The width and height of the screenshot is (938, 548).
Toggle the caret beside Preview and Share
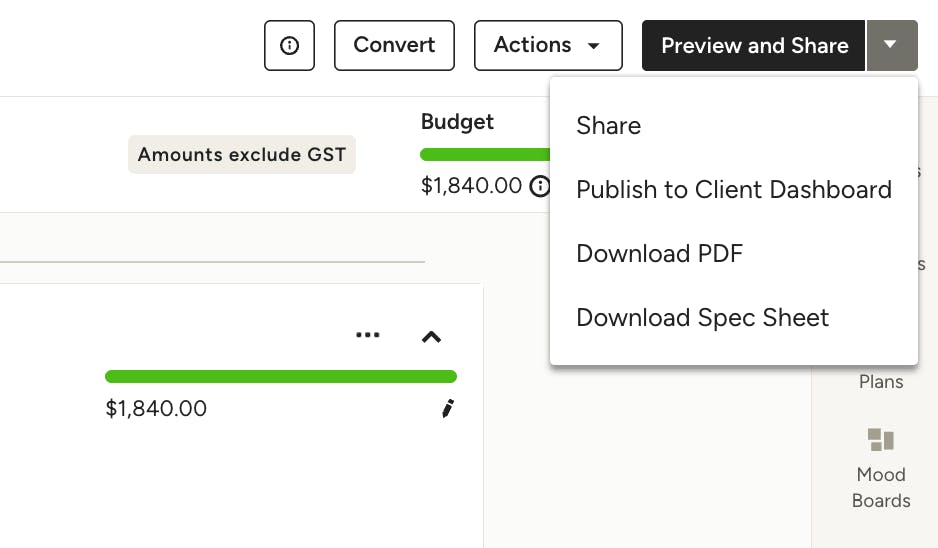point(890,46)
